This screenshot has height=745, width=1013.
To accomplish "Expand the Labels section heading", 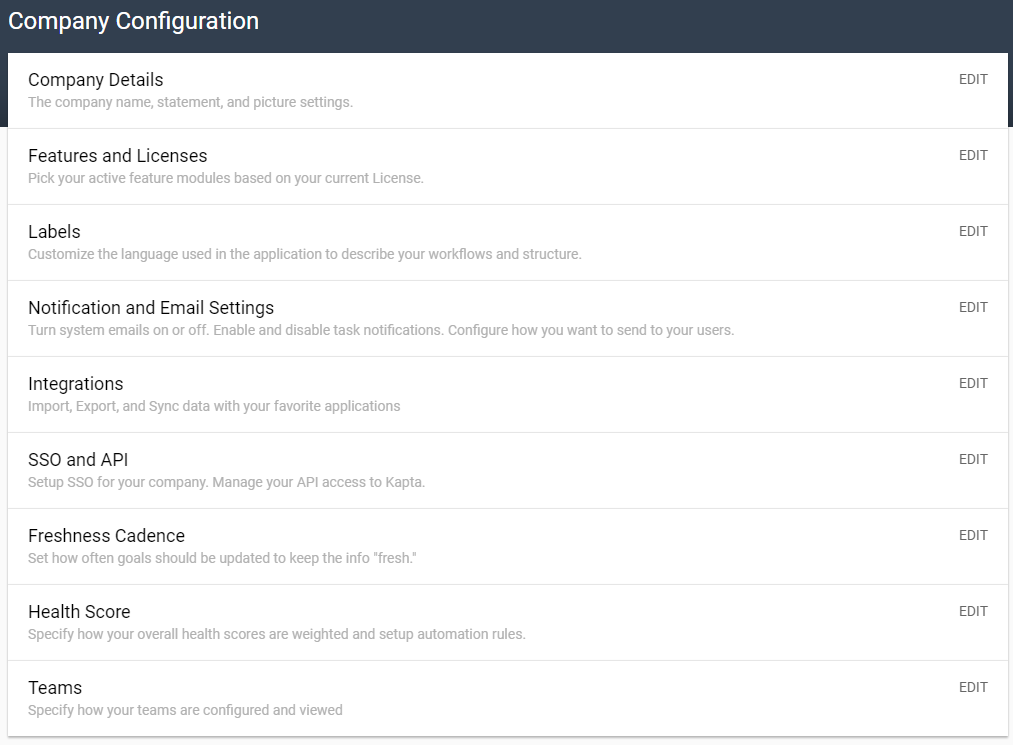I will (x=54, y=232).
